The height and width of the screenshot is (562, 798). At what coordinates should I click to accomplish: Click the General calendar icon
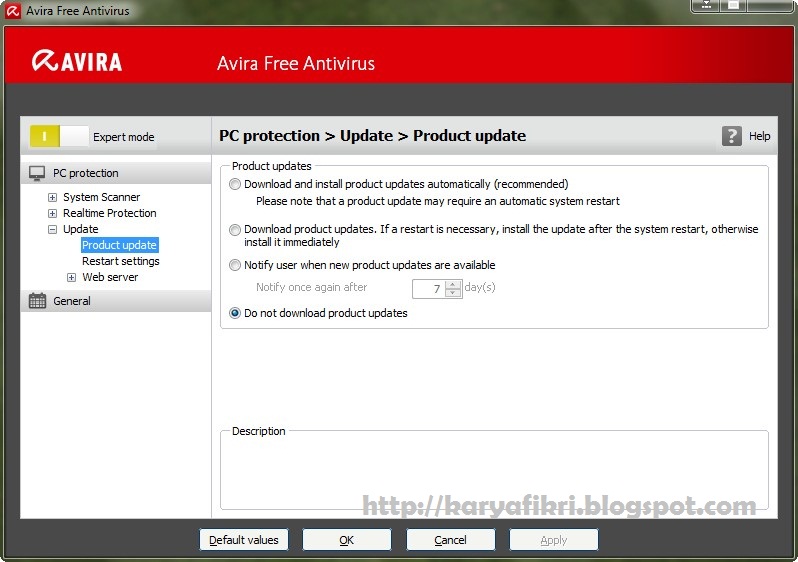37,301
